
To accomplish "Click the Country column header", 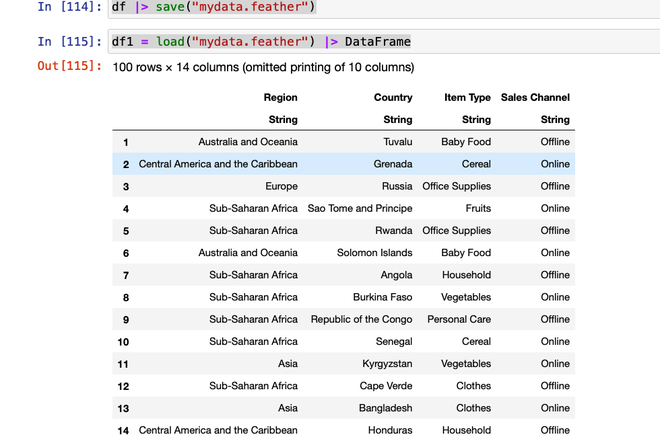I will [x=393, y=98].
